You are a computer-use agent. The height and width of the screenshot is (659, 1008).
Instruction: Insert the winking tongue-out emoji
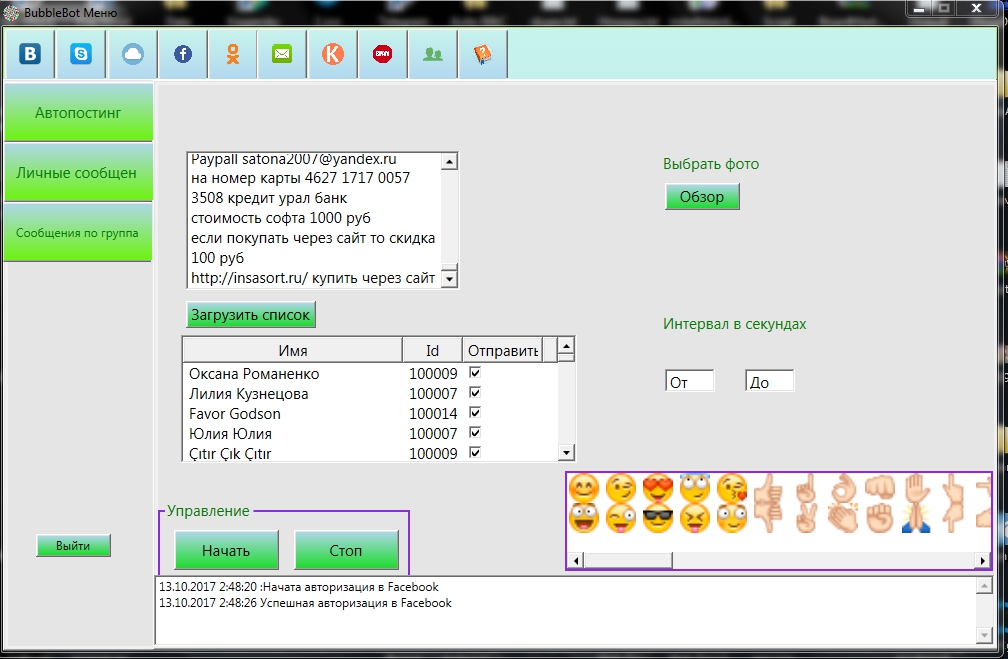pyautogui.click(x=621, y=518)
